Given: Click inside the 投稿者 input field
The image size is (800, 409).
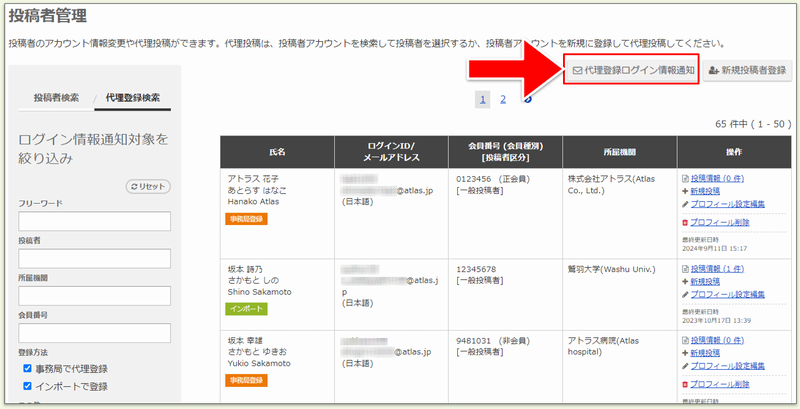Looking at the screenshot, I should 94,259.
